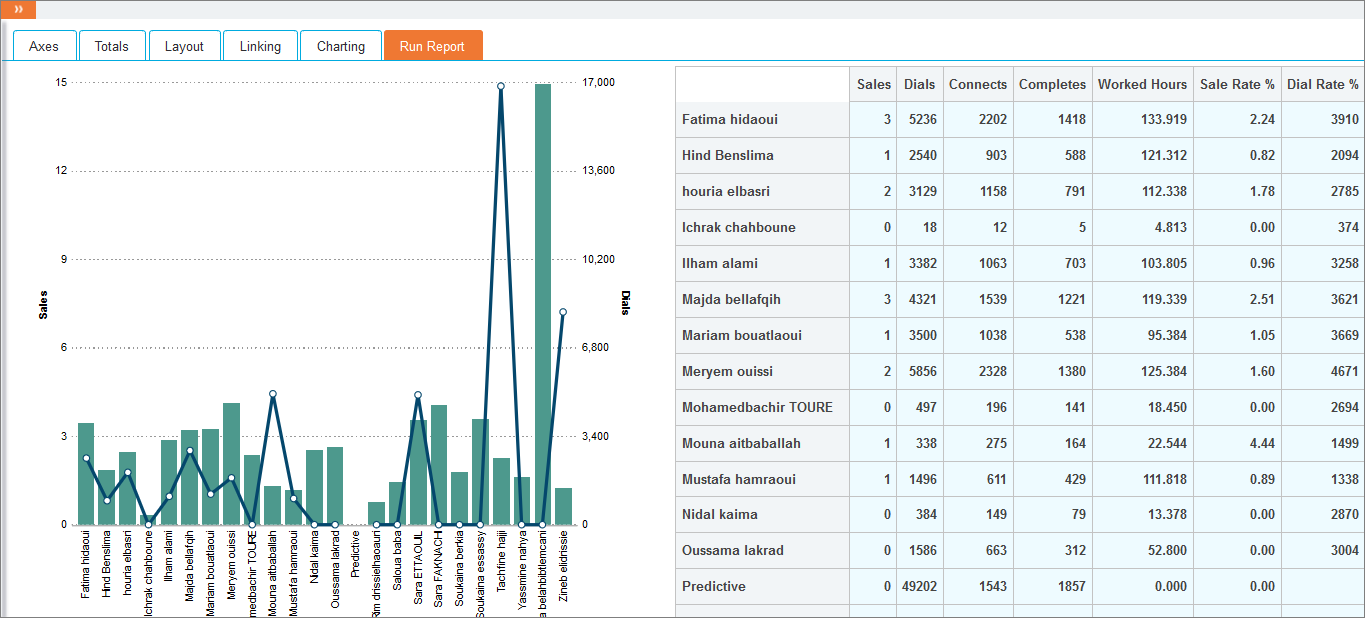
Task: Select Nidal kaima row header in table
Action: pyautogui.click(x=763, y=515)
